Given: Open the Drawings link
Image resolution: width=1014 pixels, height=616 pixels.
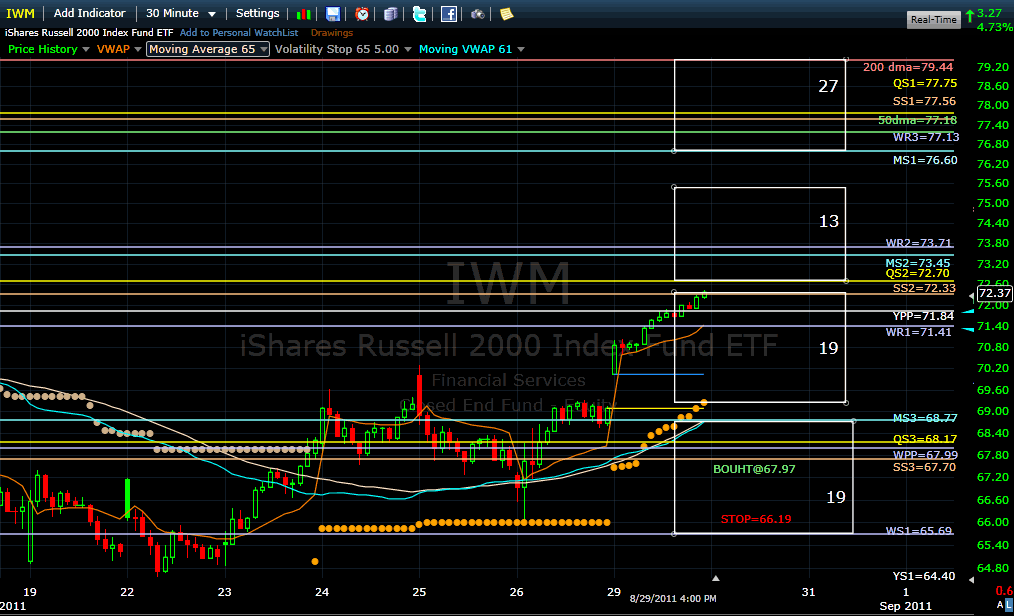Looking at the screenshot, I should pyautogui.click(x=332, y=33).
